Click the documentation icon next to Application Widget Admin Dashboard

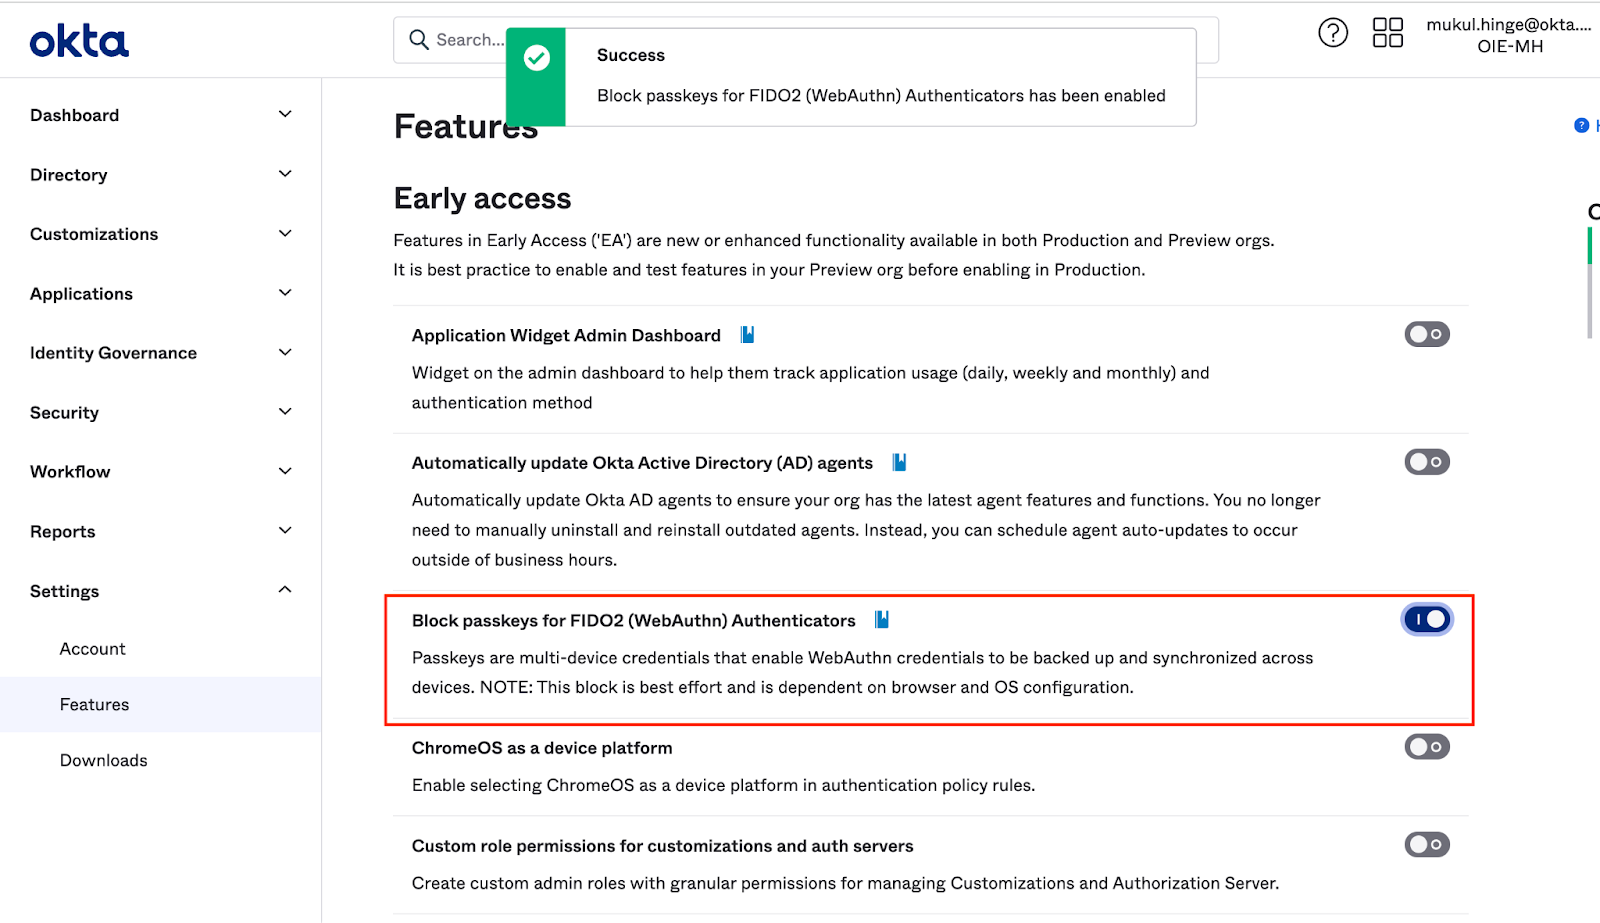tap(746, 334)
